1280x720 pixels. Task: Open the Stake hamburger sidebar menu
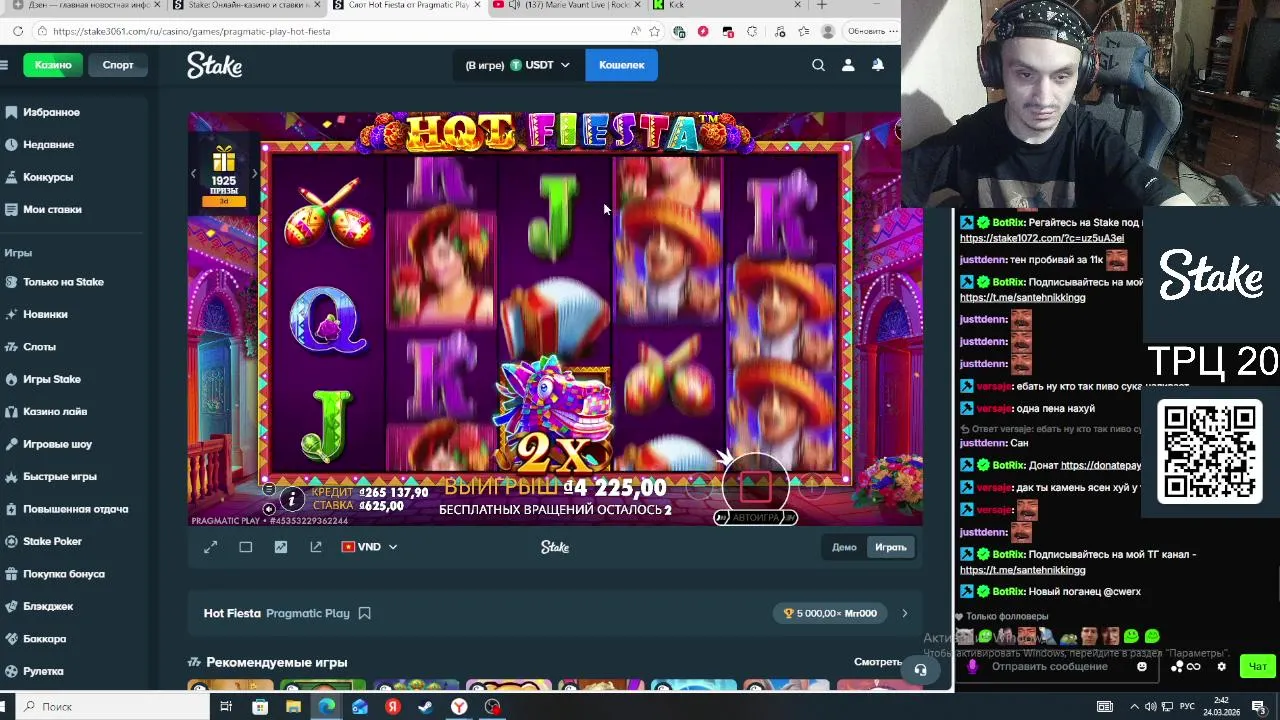click(x=5, y=65)
